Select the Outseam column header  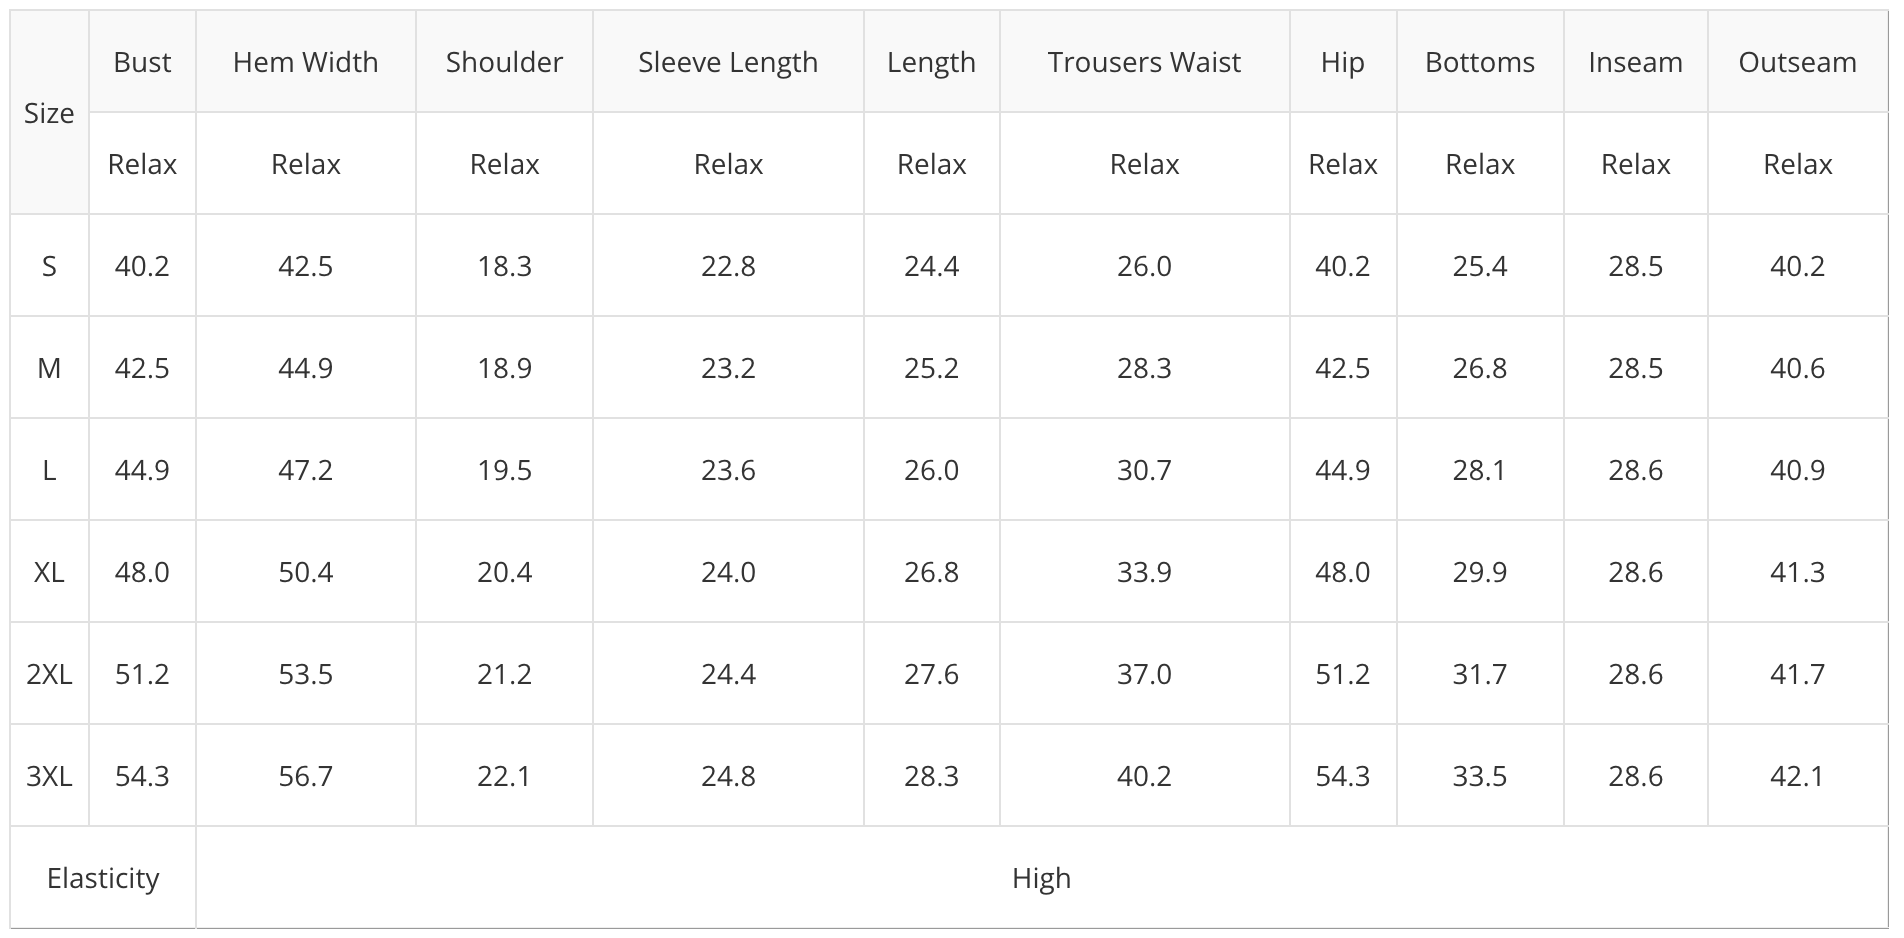1797,62
